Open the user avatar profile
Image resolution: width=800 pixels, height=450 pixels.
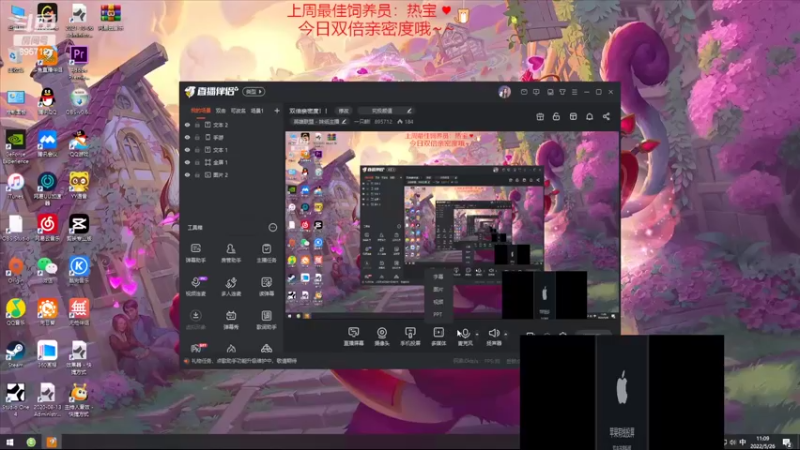coord(504,92)
